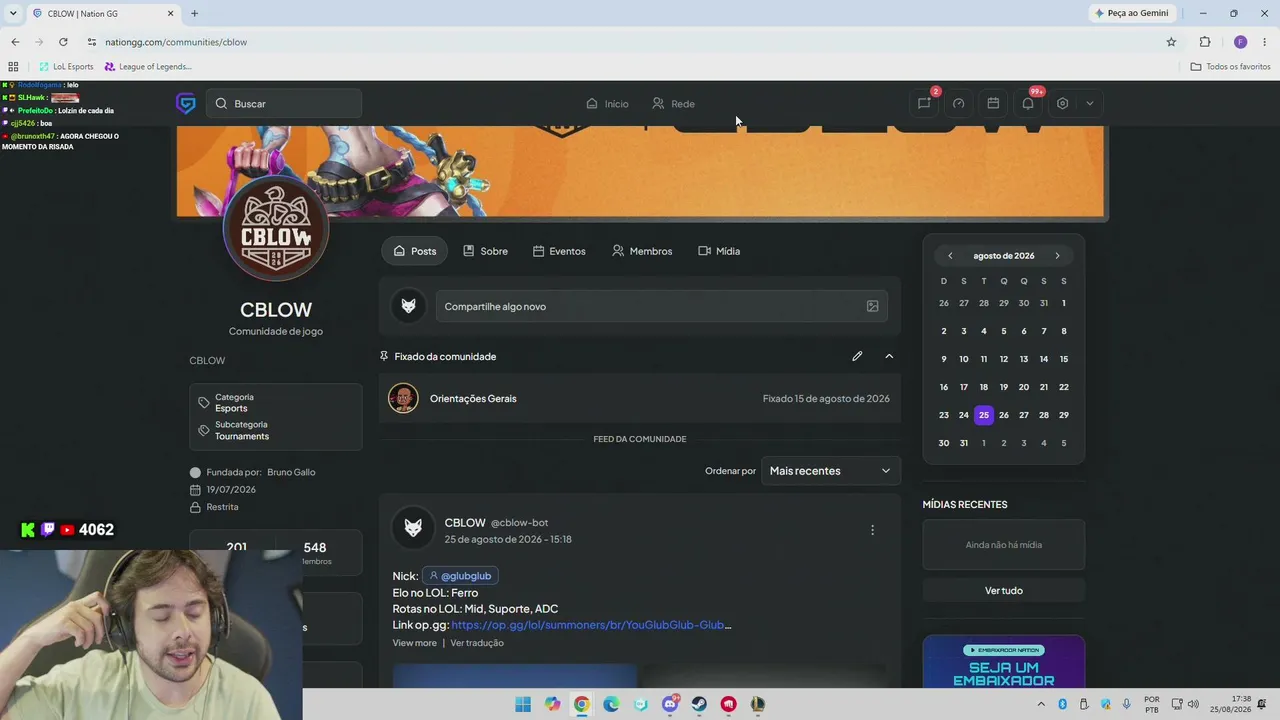This screenshot has height=720, width=1280.
Task: Expand the header account dropdown chevron
Action: (x=1089, y=103)
